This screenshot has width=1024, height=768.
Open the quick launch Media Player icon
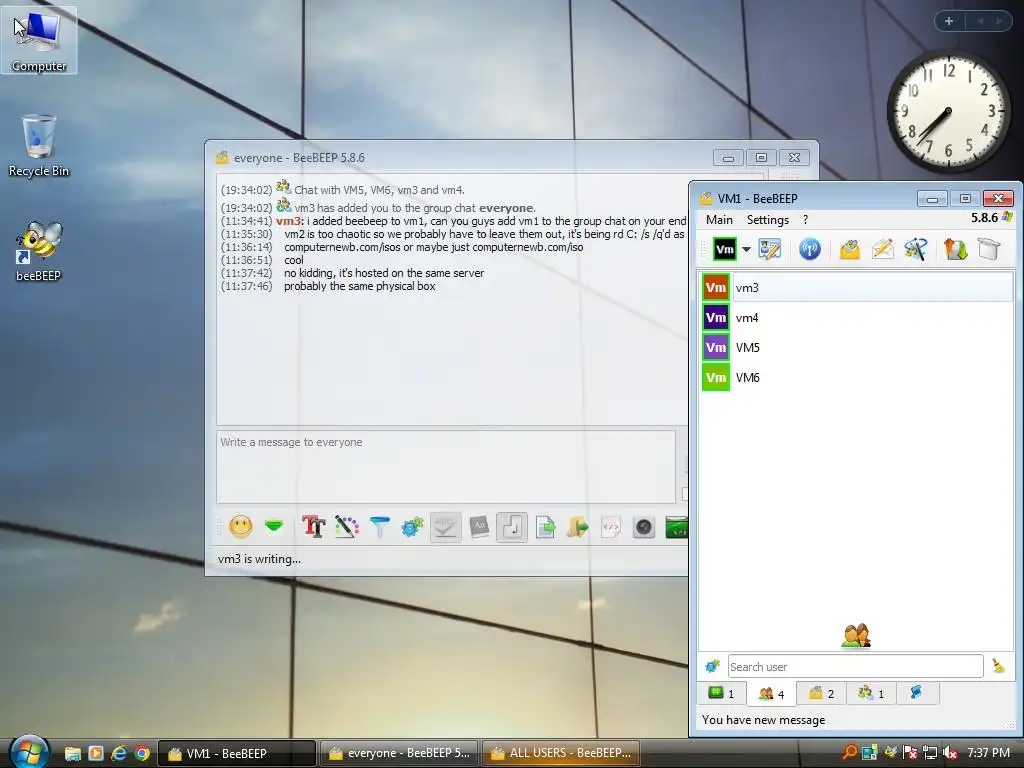[96, 753]
